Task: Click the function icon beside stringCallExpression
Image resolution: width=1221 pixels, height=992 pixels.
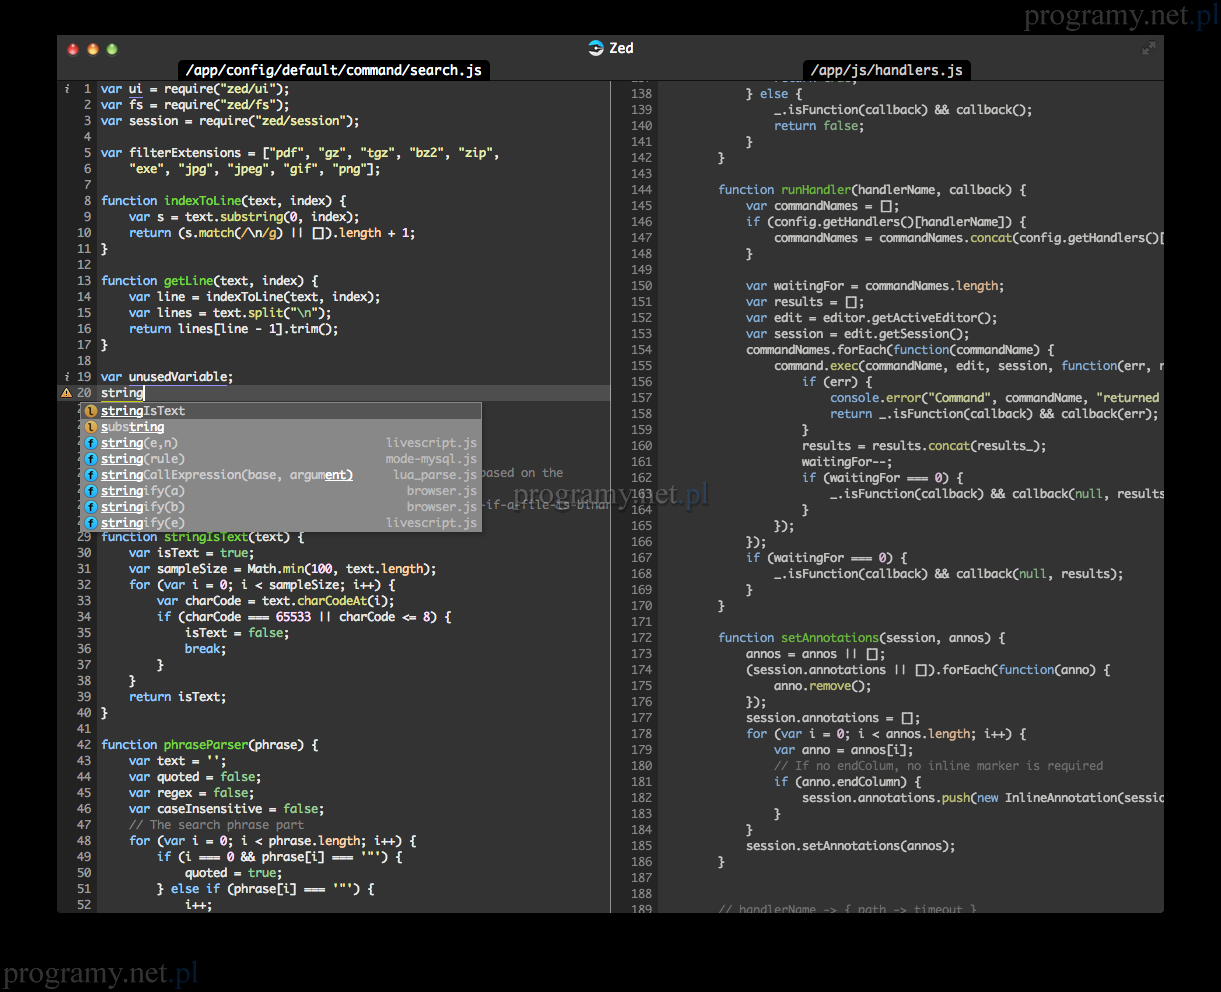Action: [x=91, y=475]
